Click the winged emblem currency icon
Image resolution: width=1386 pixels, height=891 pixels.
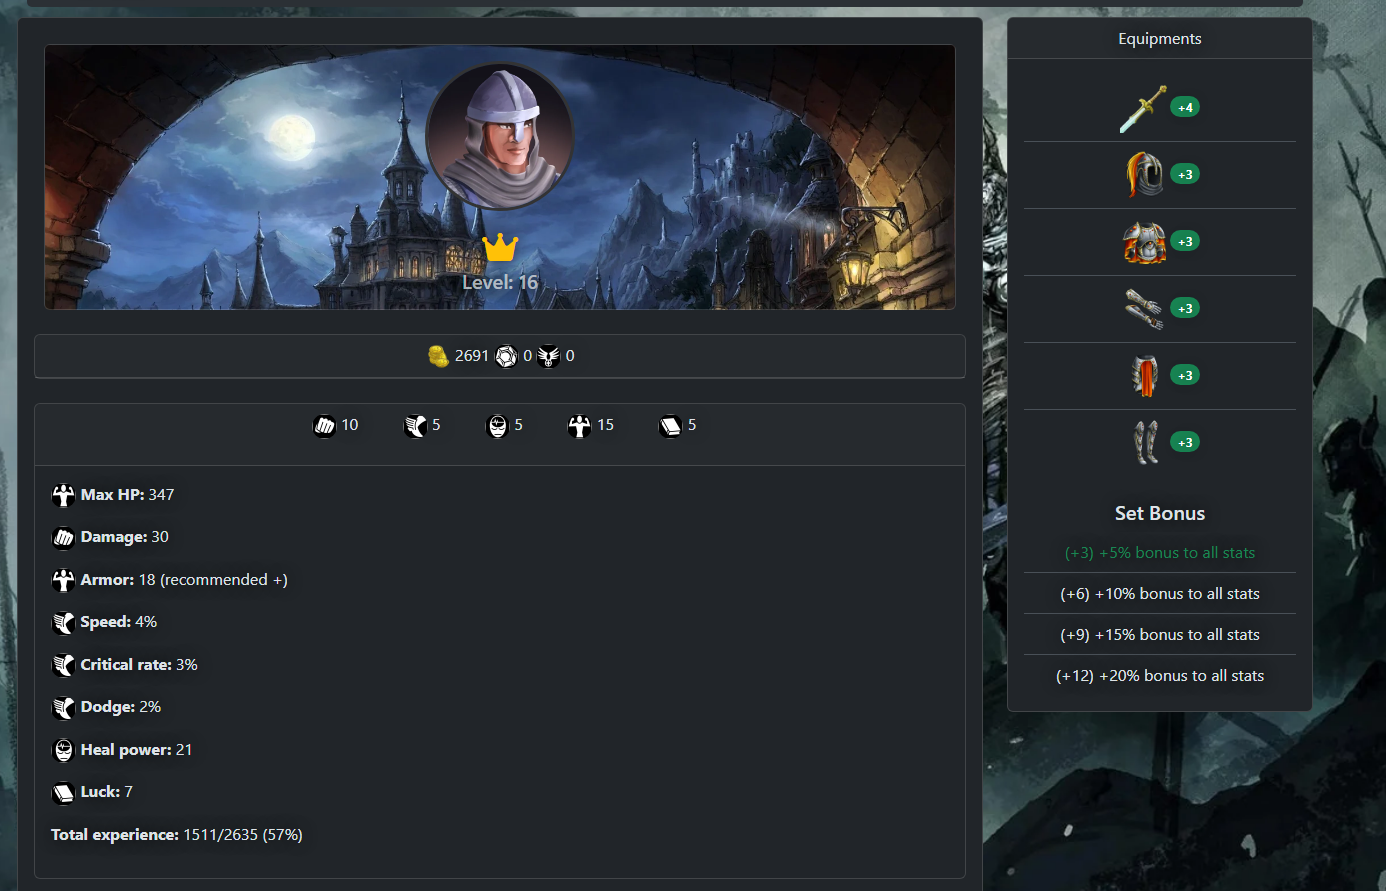click(549, 356)
